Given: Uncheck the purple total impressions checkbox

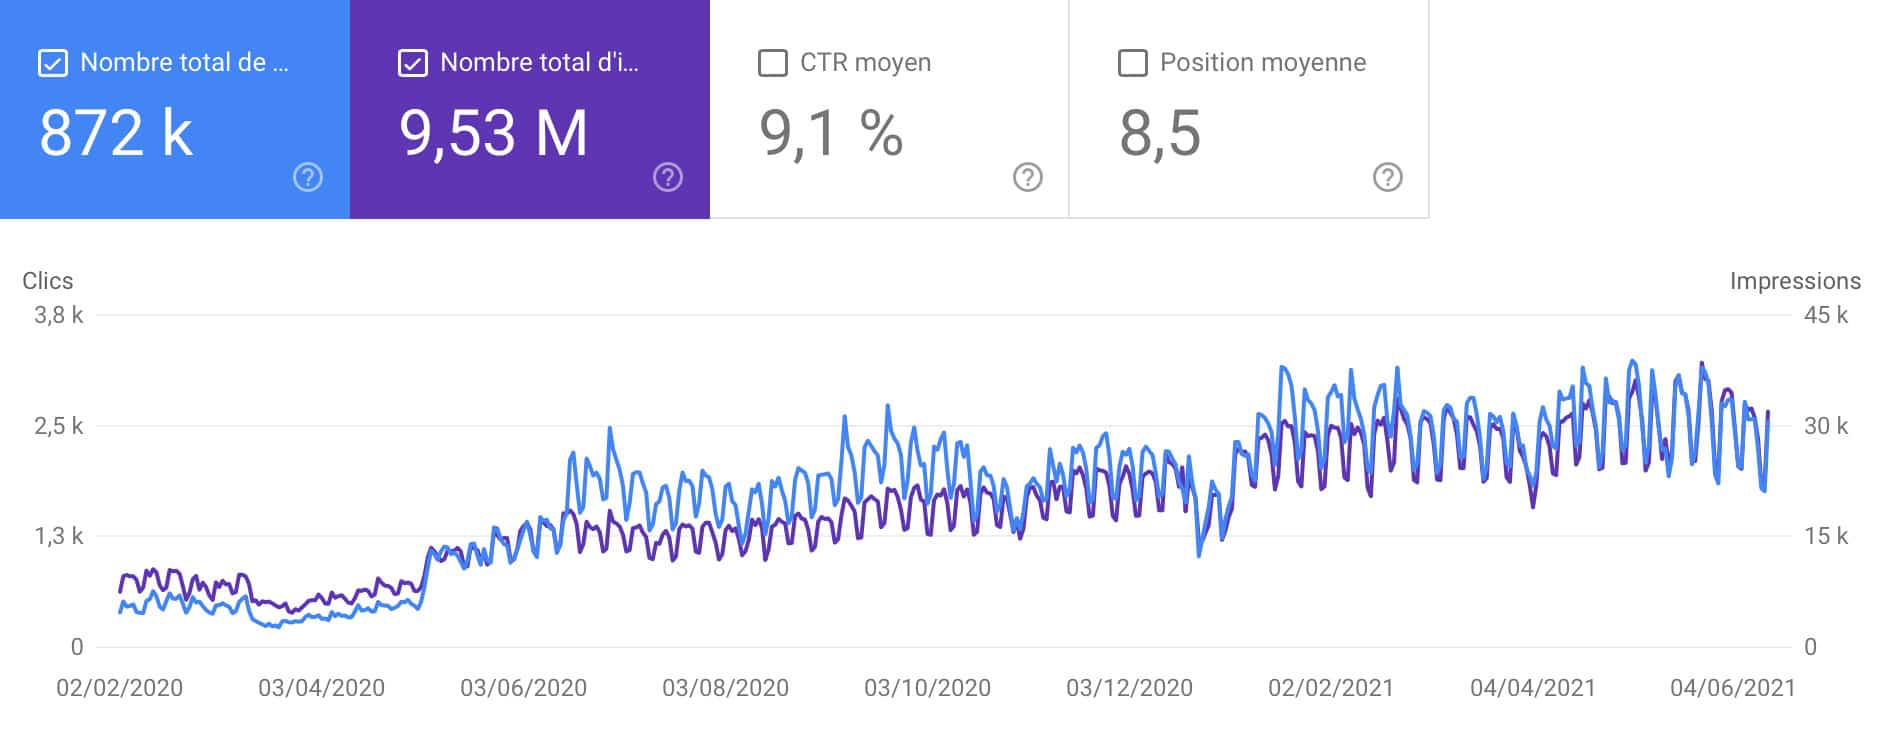Looking at the screenshot, I should click(412, 63).
